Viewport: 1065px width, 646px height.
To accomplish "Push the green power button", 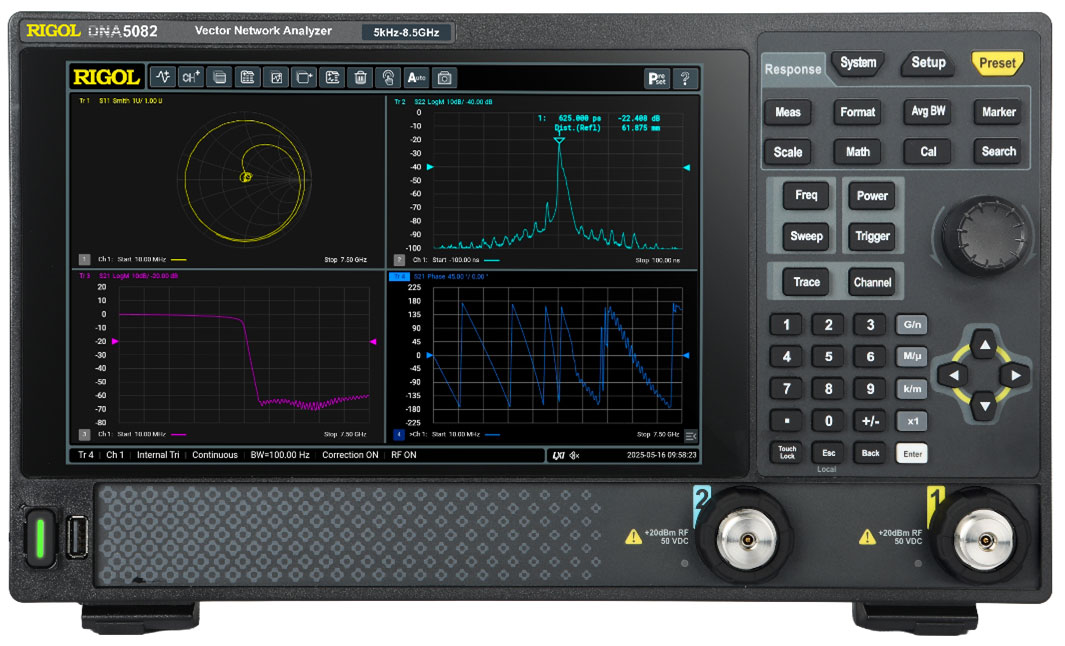I will (39, 537).
